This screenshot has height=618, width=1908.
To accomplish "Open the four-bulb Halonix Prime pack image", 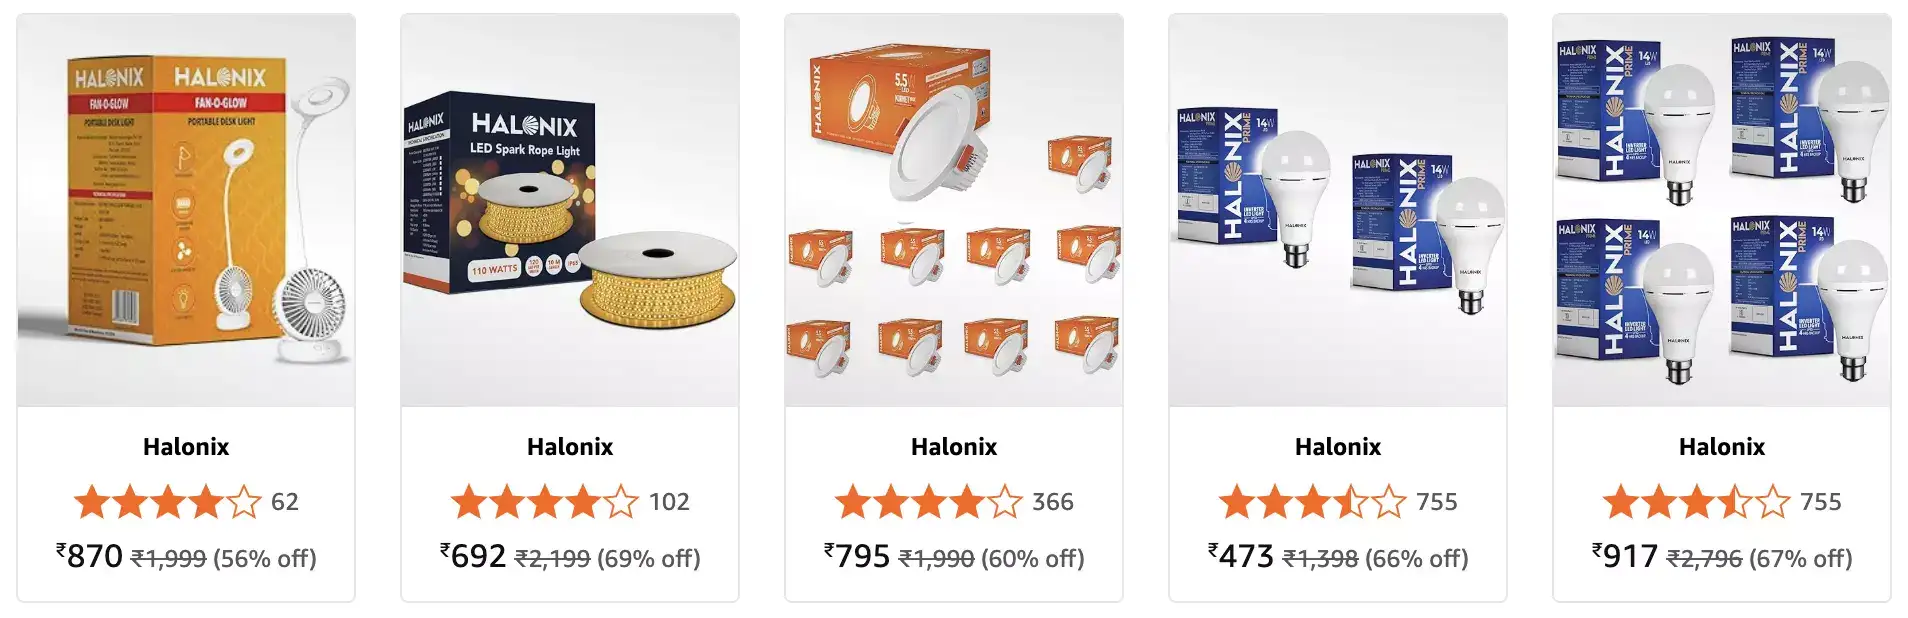I will pos(1722,210).
